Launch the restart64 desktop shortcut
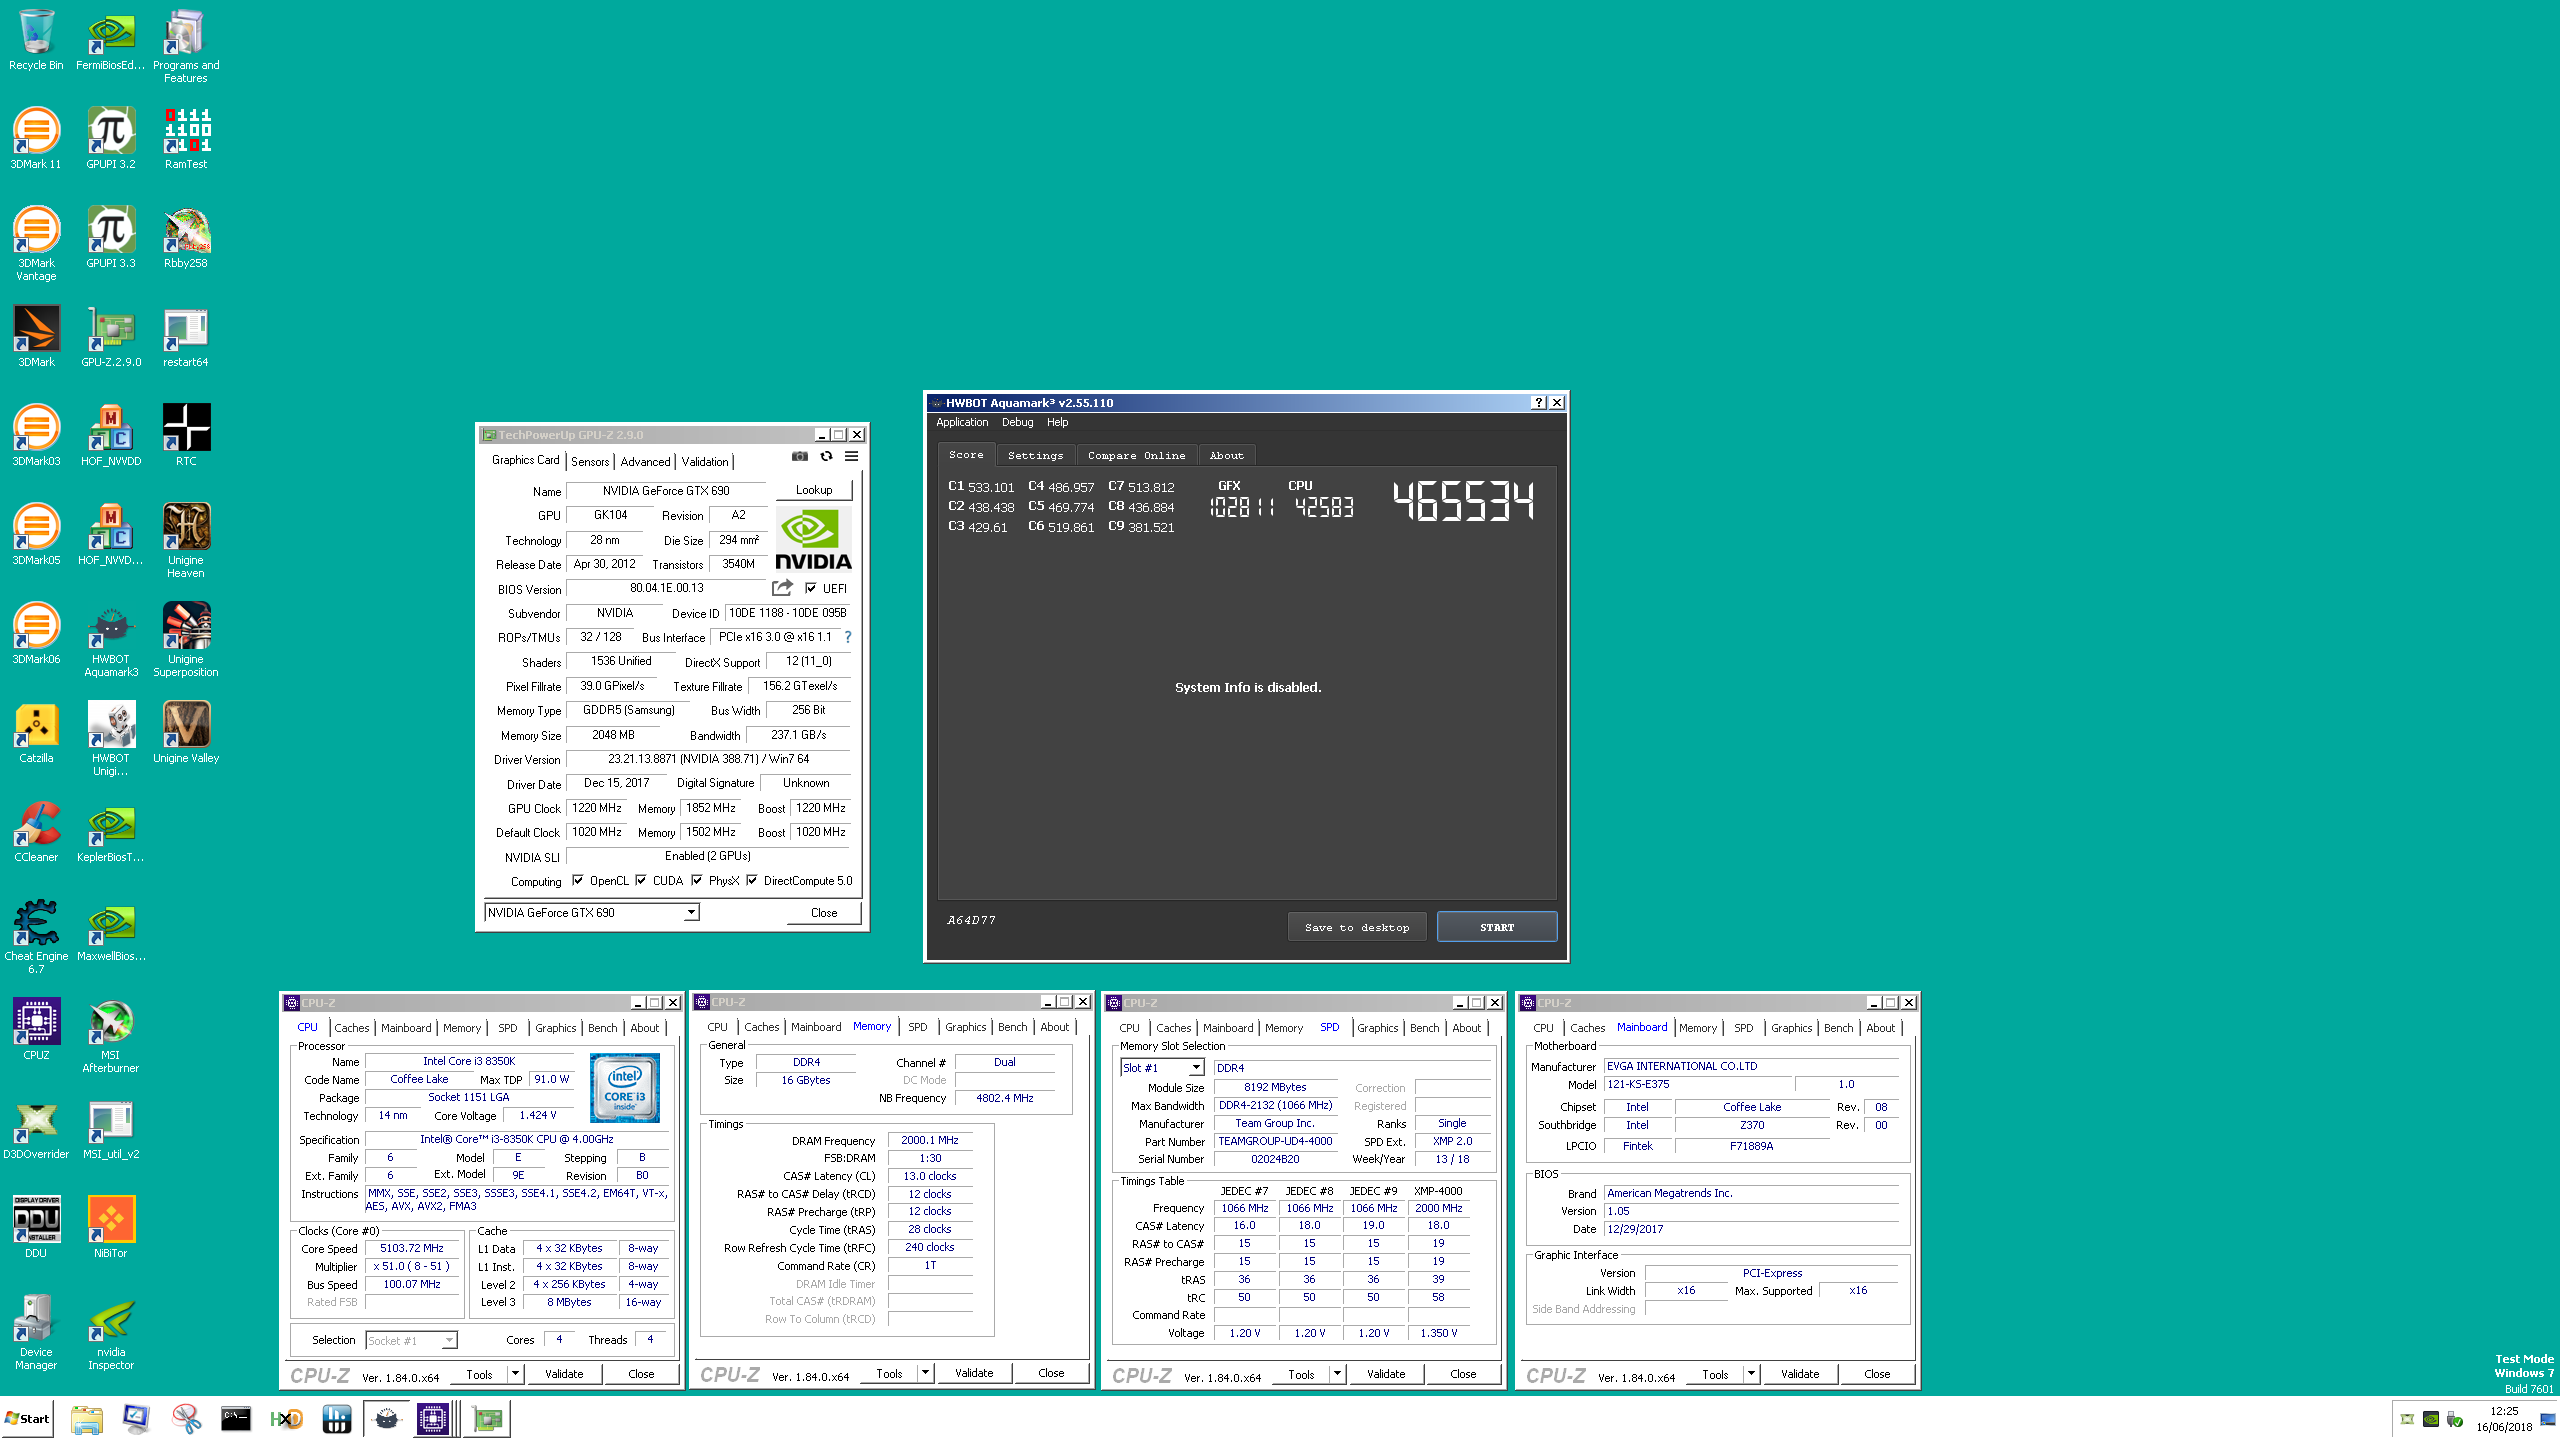Viewport: 2560px width, 1440px height. coord(186,337)
